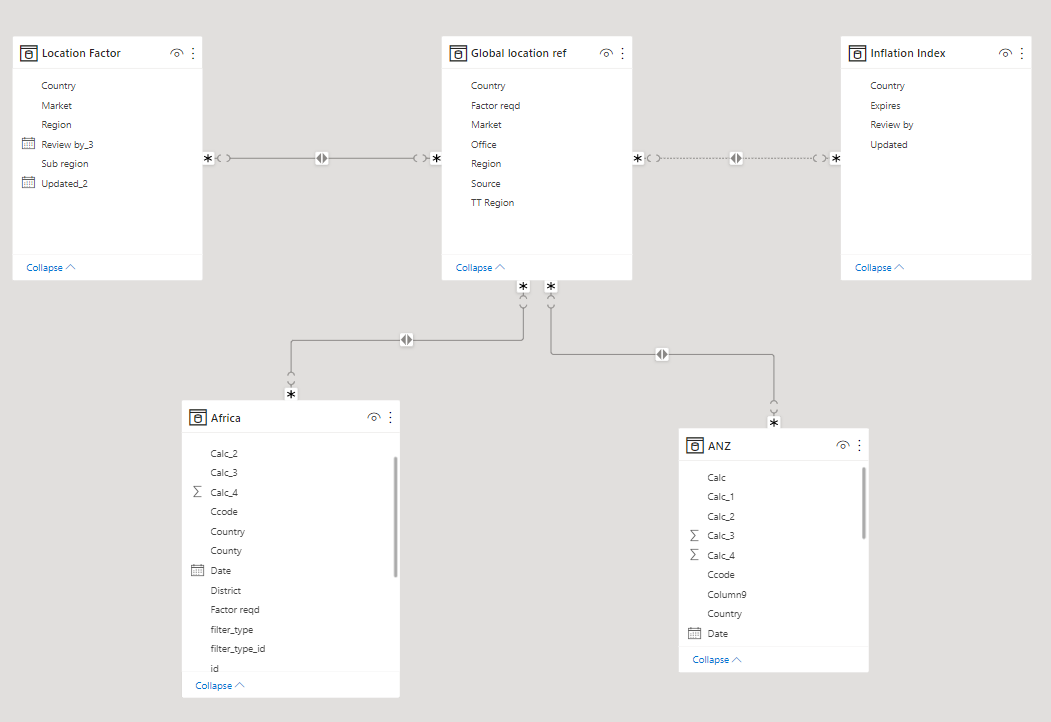1051x722 pixels.
Task: Toggle visibility of ANZ table
Action: (x=843, y=446)
